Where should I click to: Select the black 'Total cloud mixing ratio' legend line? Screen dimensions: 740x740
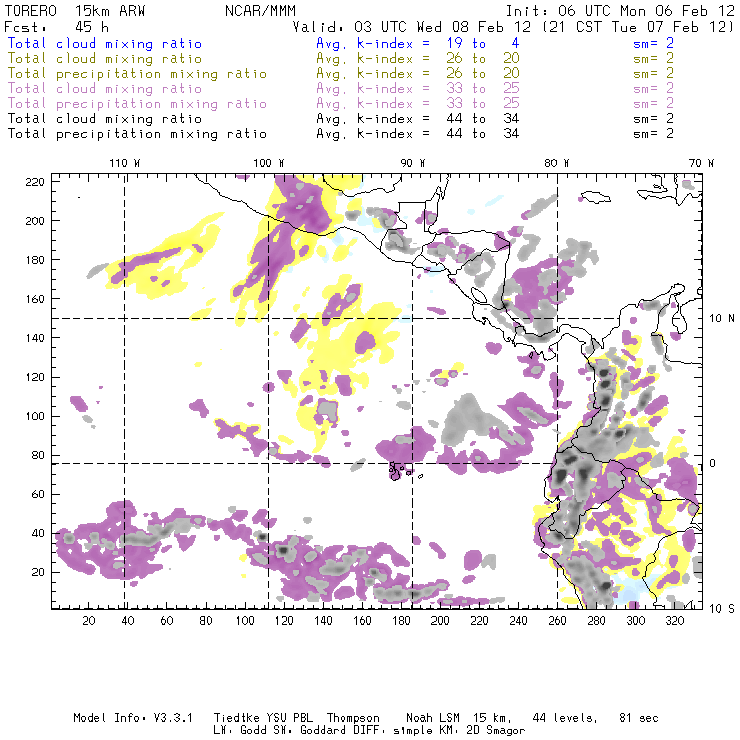coord(105,118)
